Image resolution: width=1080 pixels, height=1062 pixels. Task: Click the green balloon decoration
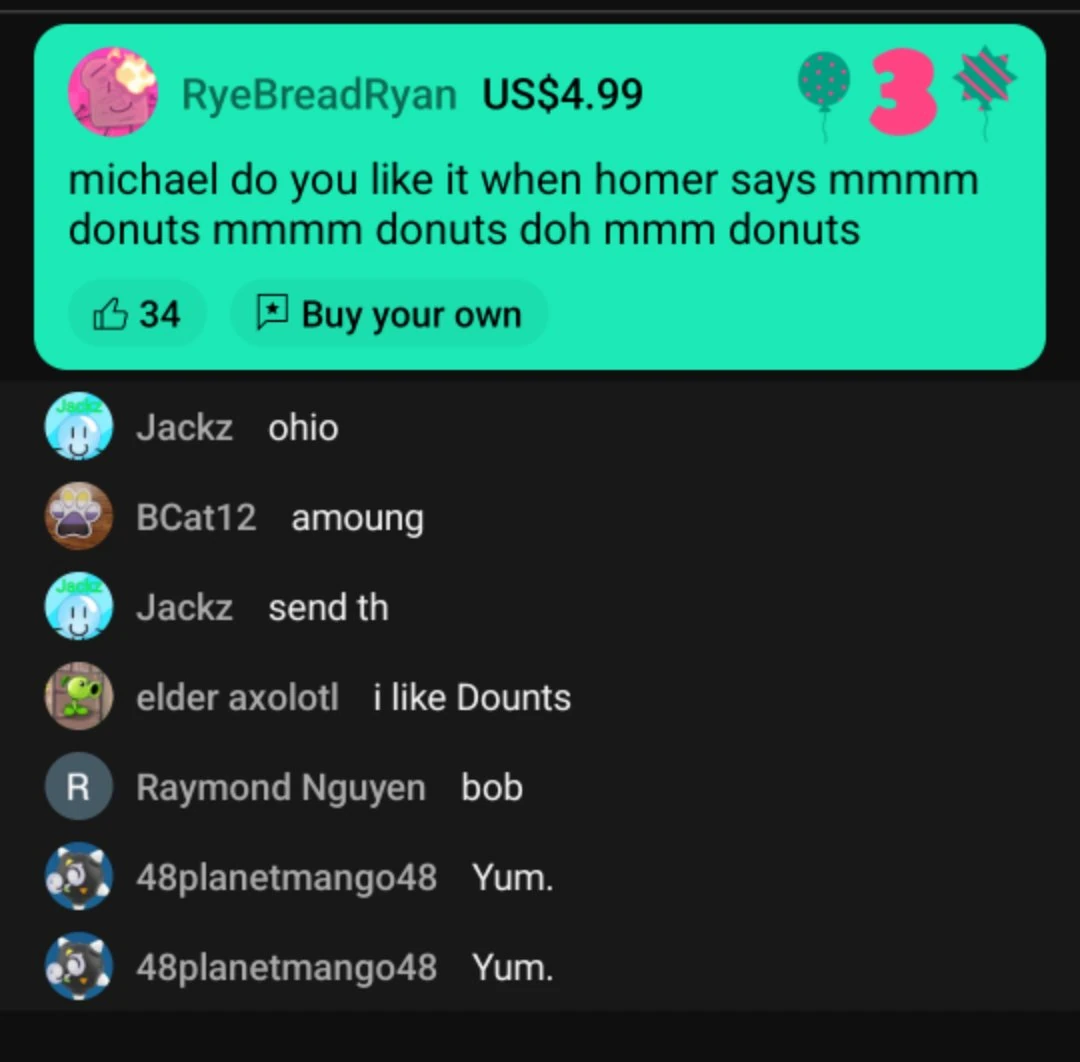click(824, 93)
